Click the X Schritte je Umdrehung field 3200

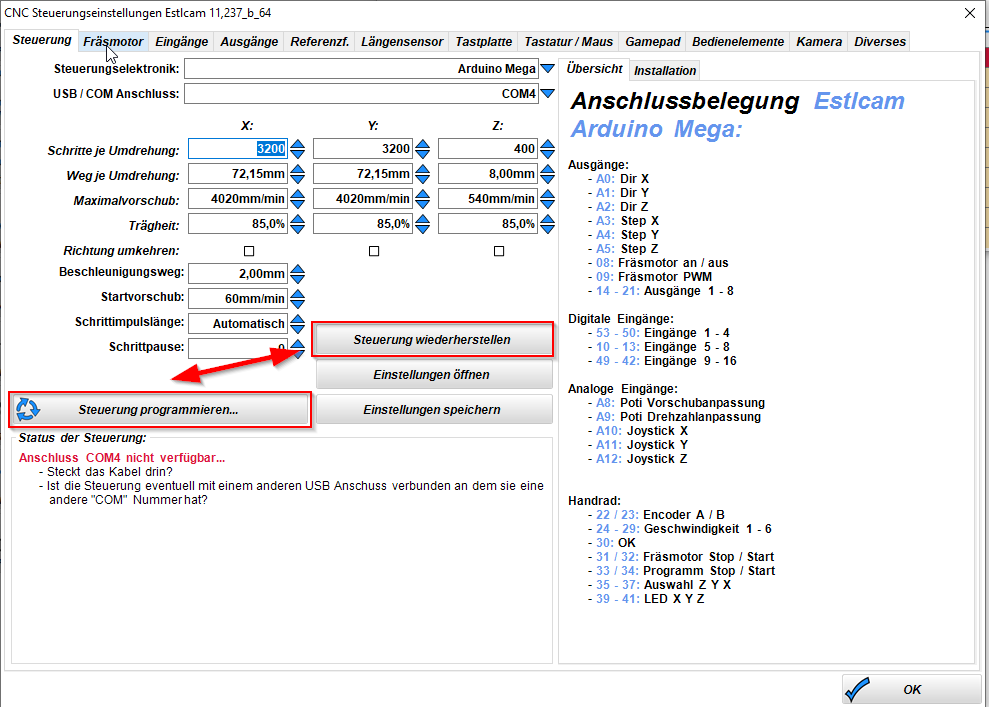[238, 149]
